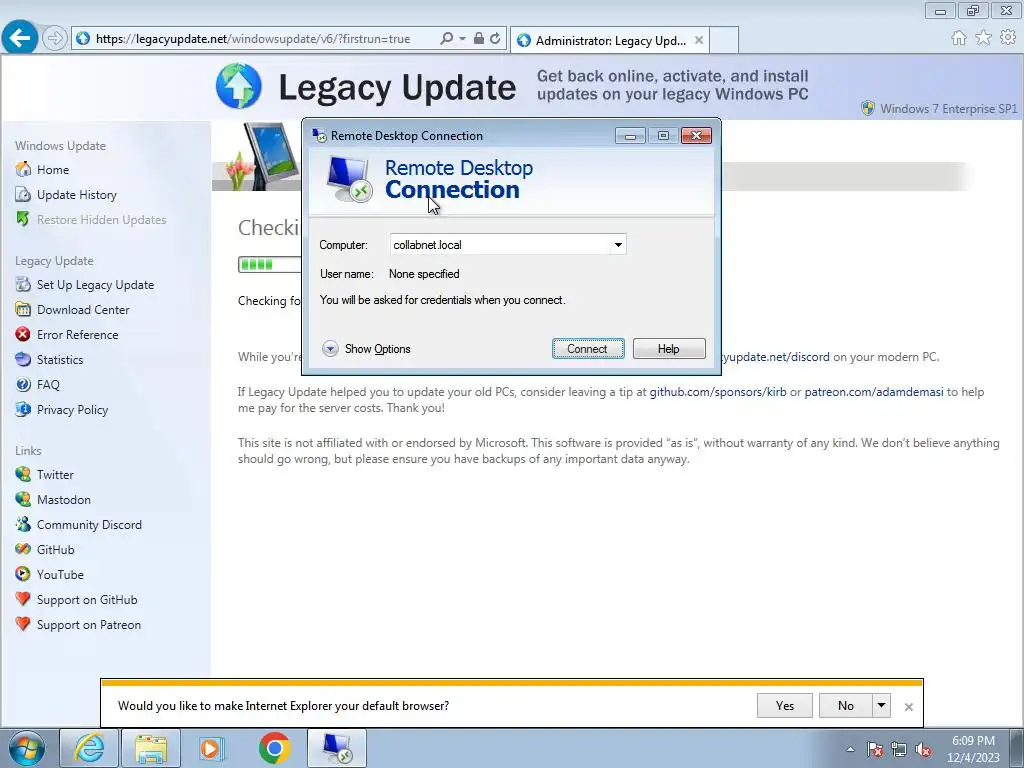The image size is (1024, 768).
Task: Open the Favorites star icon
Action: [x=984, y=38]
